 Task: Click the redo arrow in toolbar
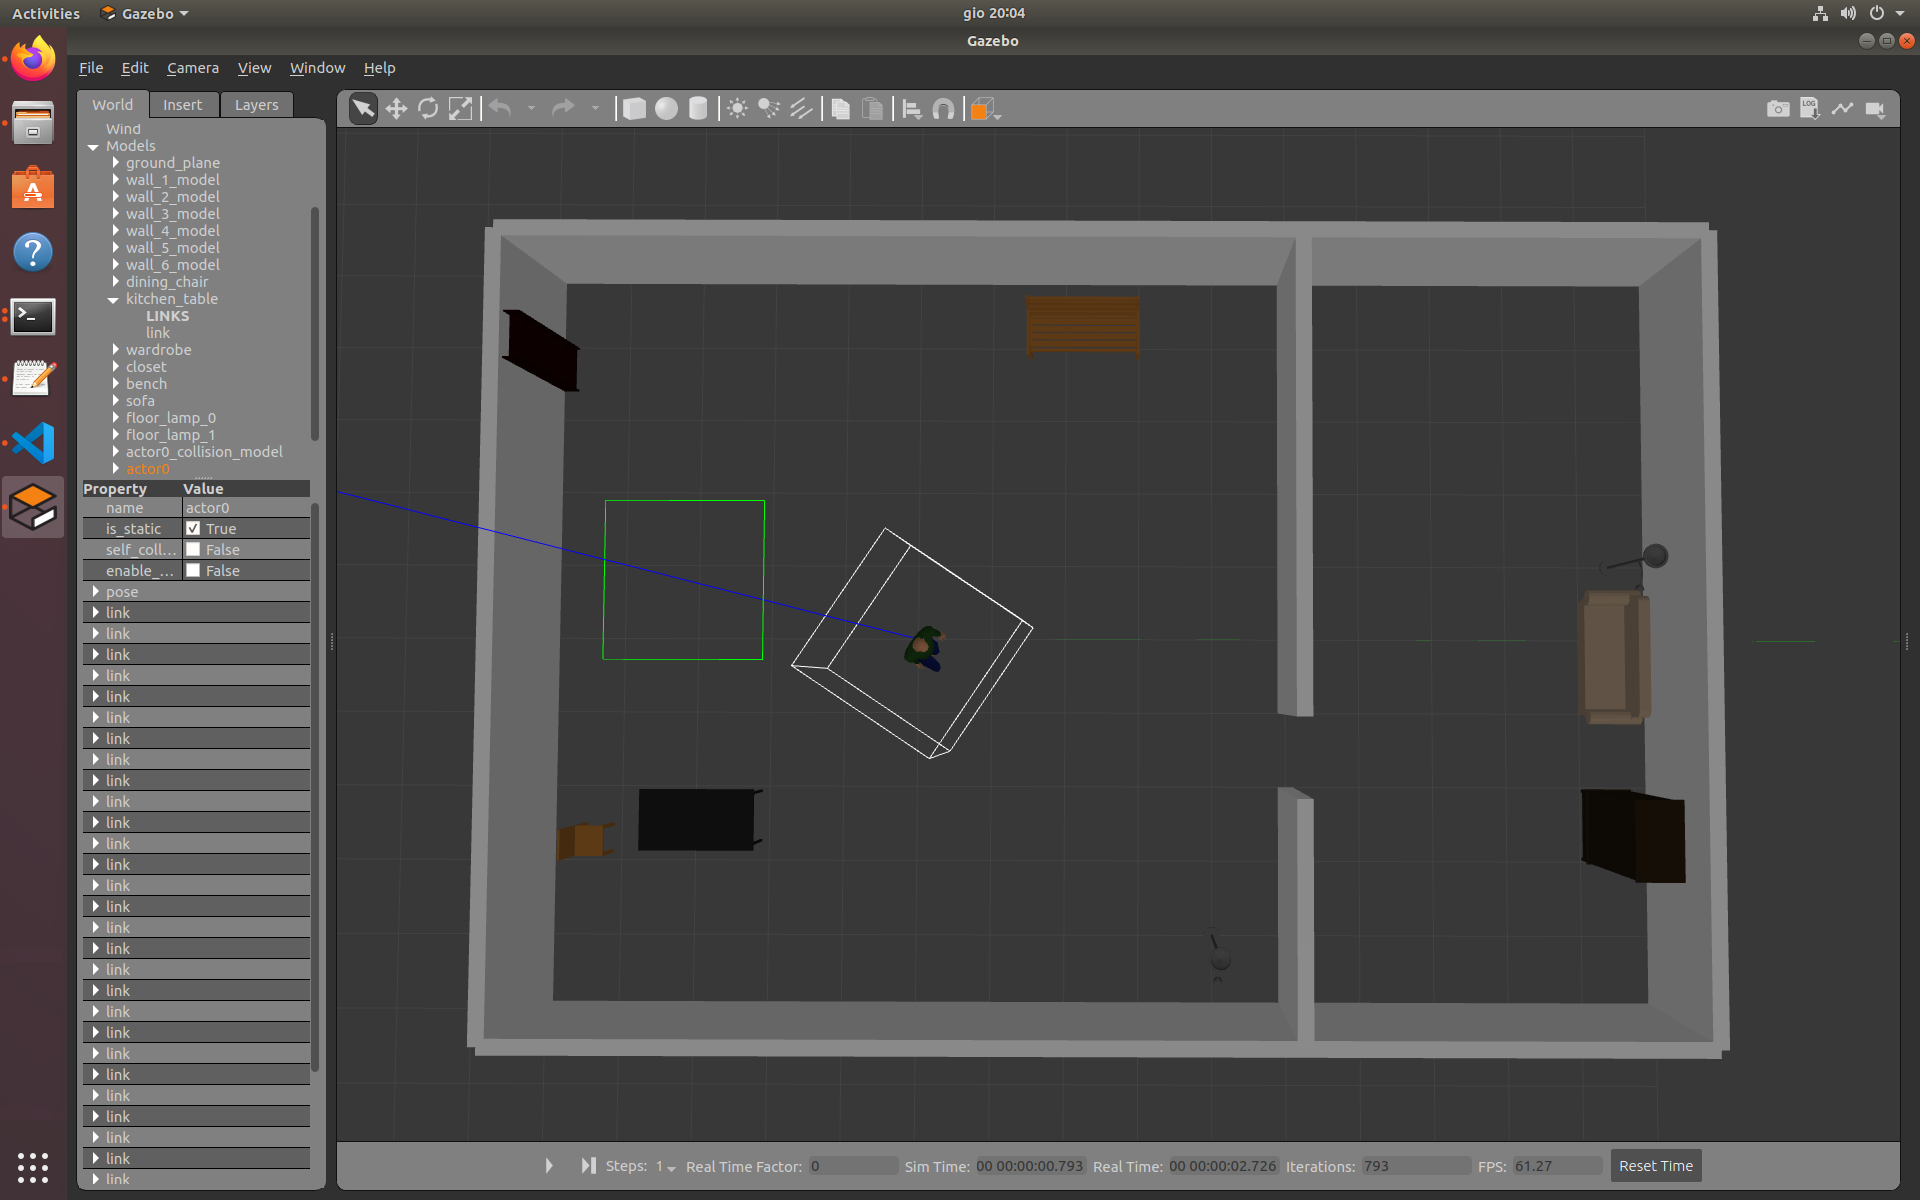click(x=563, y=109)
